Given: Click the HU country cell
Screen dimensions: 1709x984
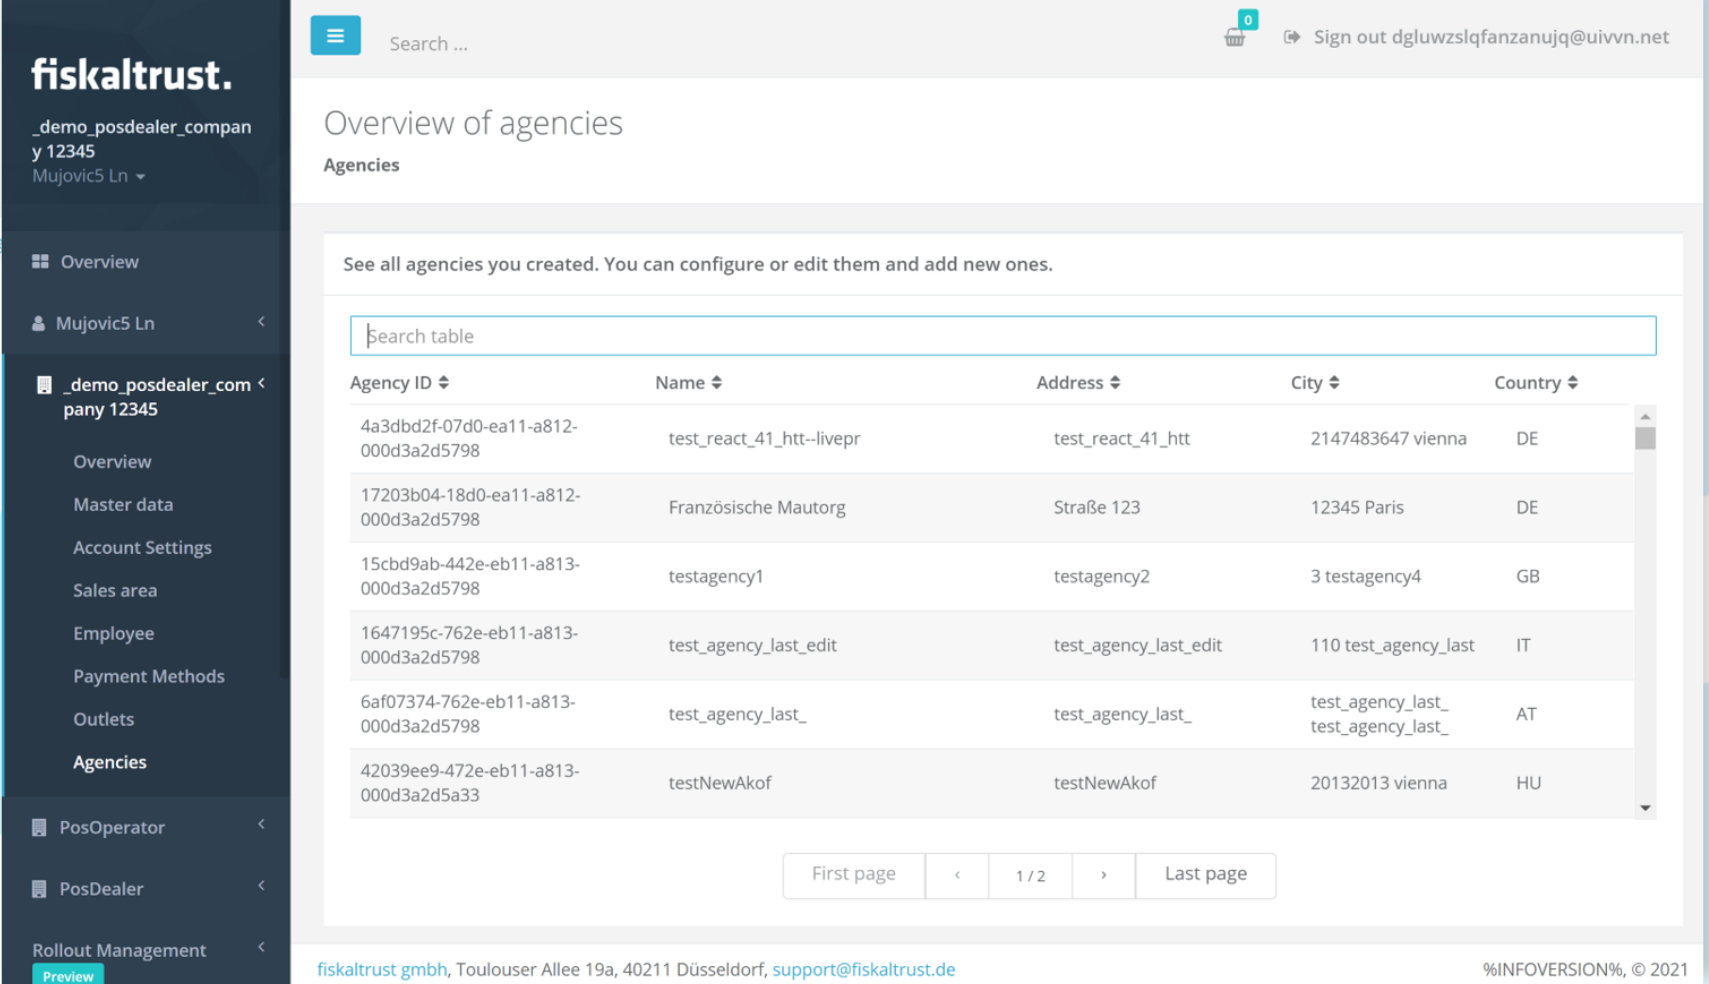Looking at the screenshot, I should click(1529, 783).
